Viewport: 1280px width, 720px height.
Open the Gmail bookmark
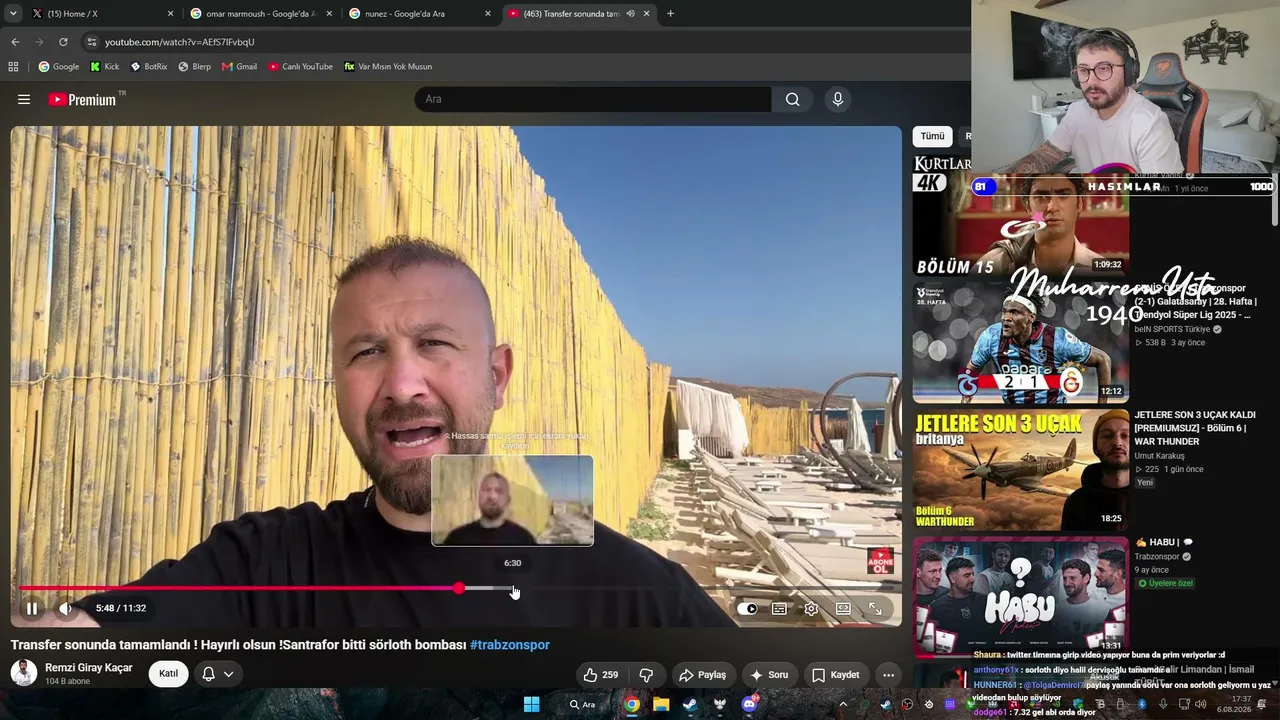point(239,67)
